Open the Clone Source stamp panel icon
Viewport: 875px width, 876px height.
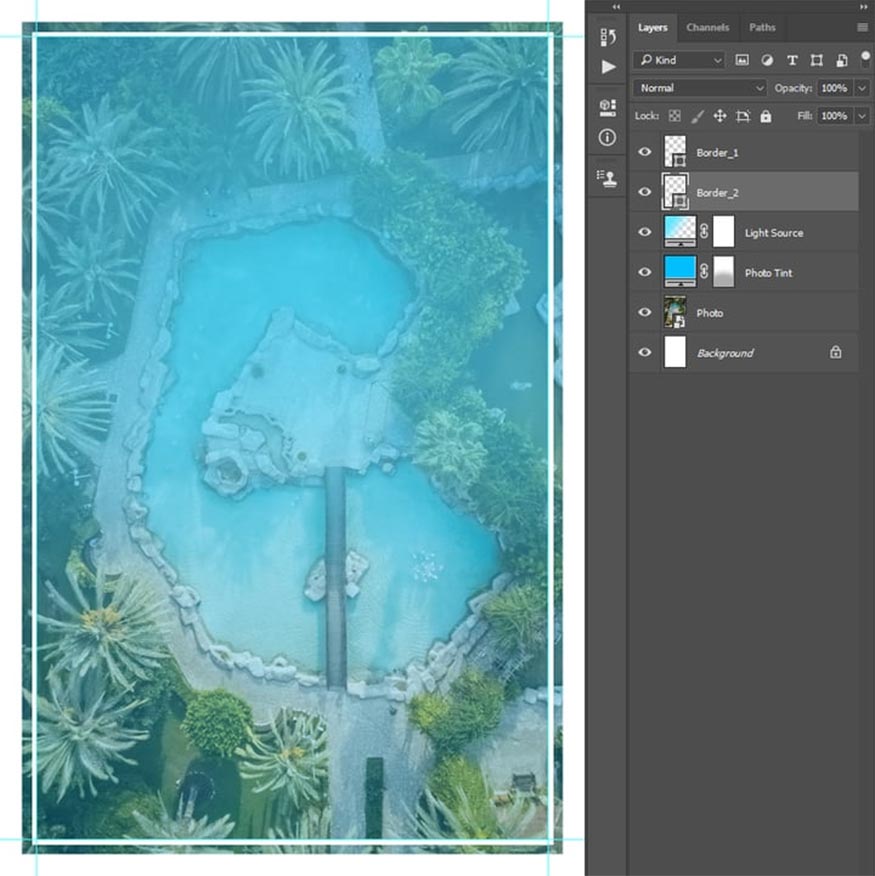(x=607, y=179)
